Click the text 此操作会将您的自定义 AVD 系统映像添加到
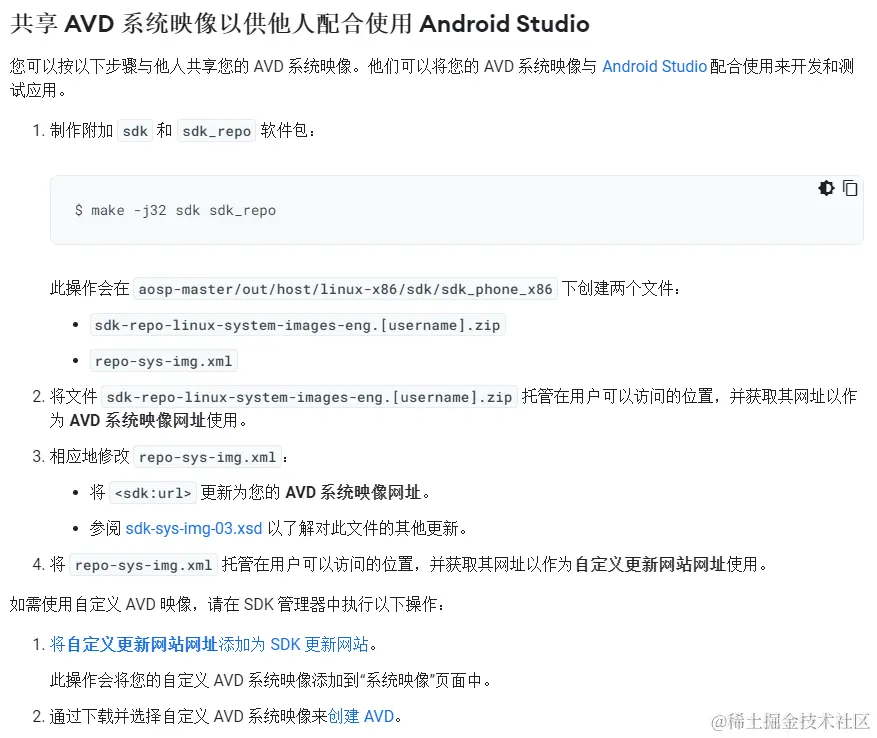This screenshot has height=738, width=877. tap(270, 680)
